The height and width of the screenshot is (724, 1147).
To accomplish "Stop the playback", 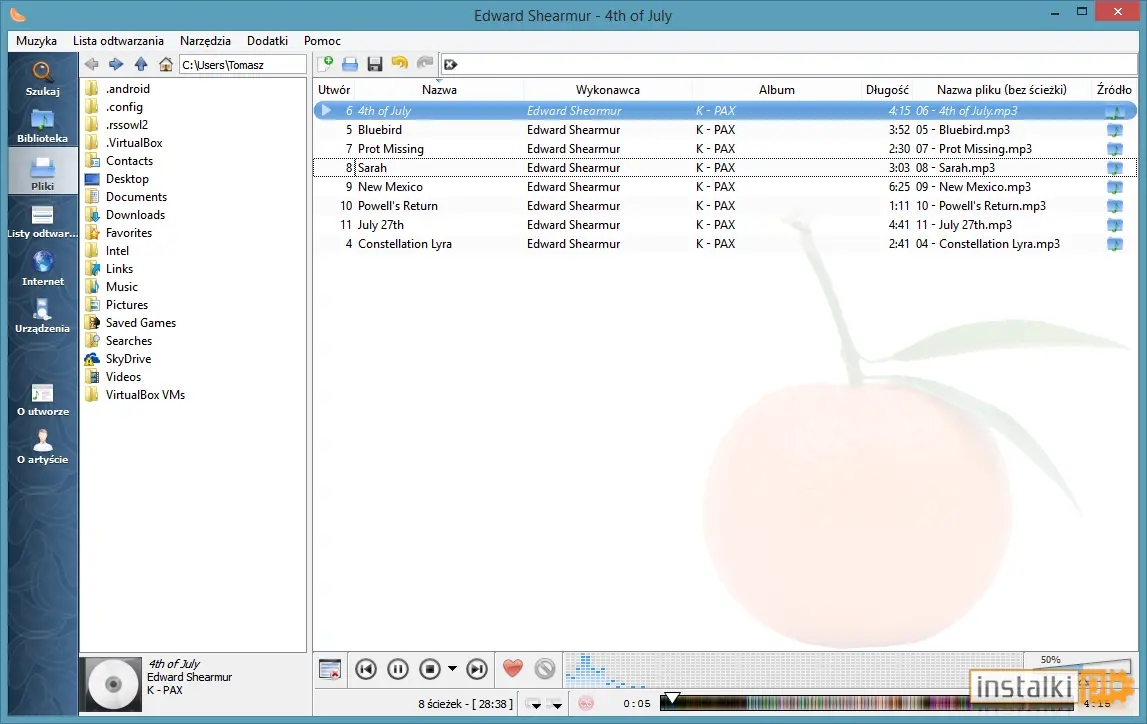I will [430, 669].
